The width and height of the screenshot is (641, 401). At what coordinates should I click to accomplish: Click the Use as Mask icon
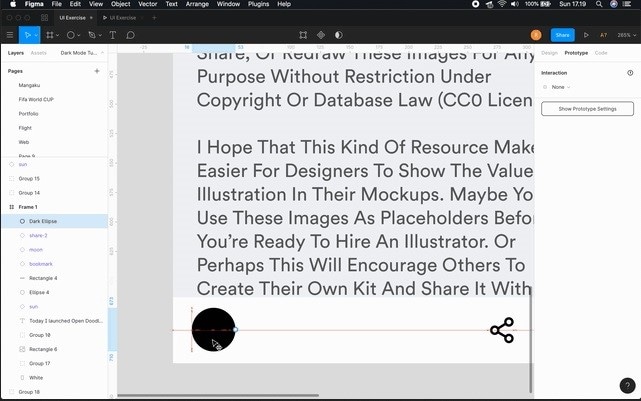tap(338, 35)
